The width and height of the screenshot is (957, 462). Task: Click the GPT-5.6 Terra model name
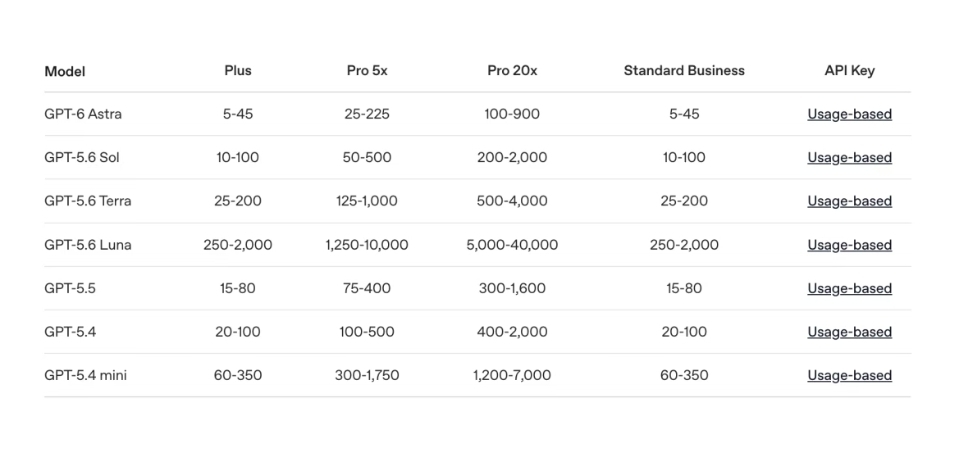pos(88,201)
